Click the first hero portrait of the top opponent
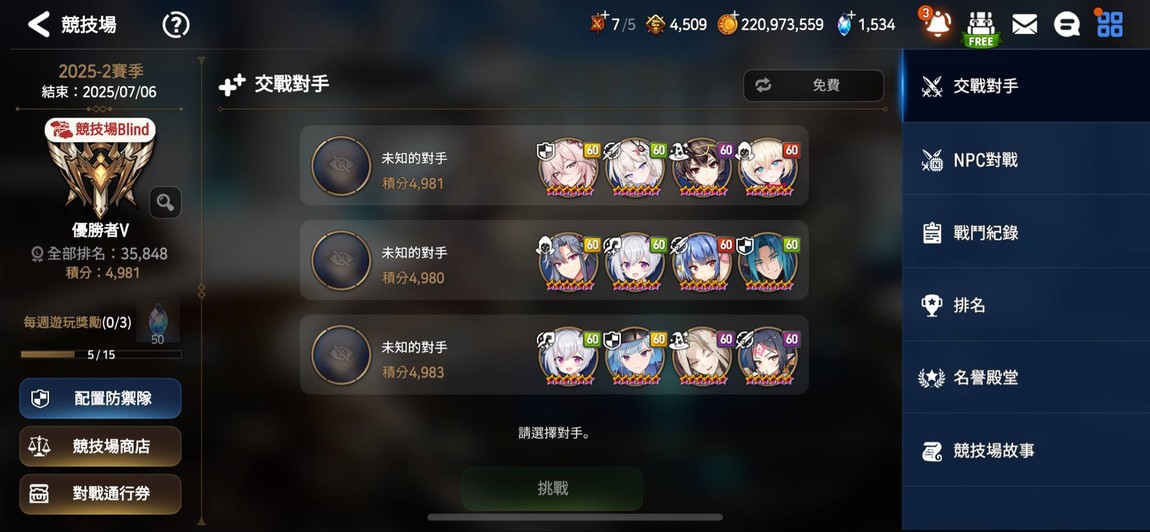 tap(568, 169)
